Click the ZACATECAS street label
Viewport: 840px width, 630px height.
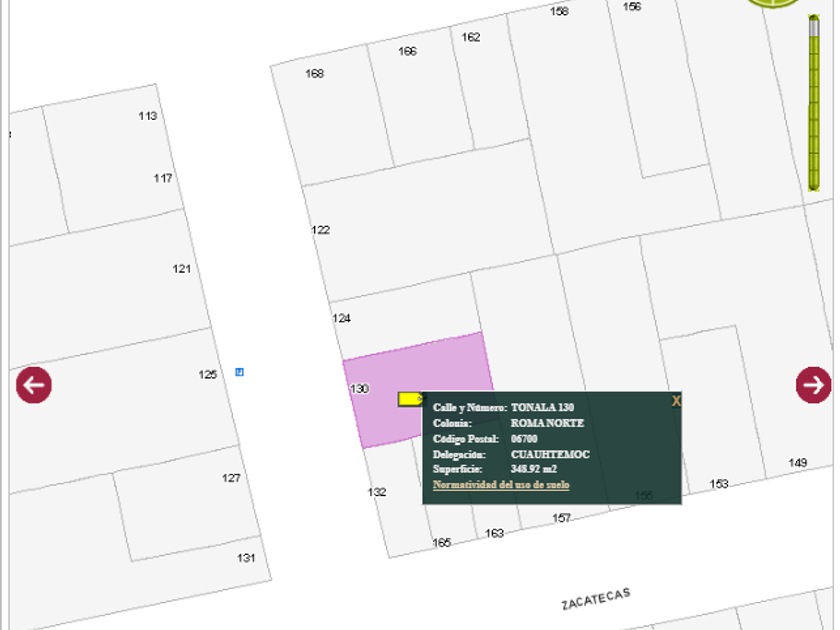pyautogui.click(x=596, y=599)
